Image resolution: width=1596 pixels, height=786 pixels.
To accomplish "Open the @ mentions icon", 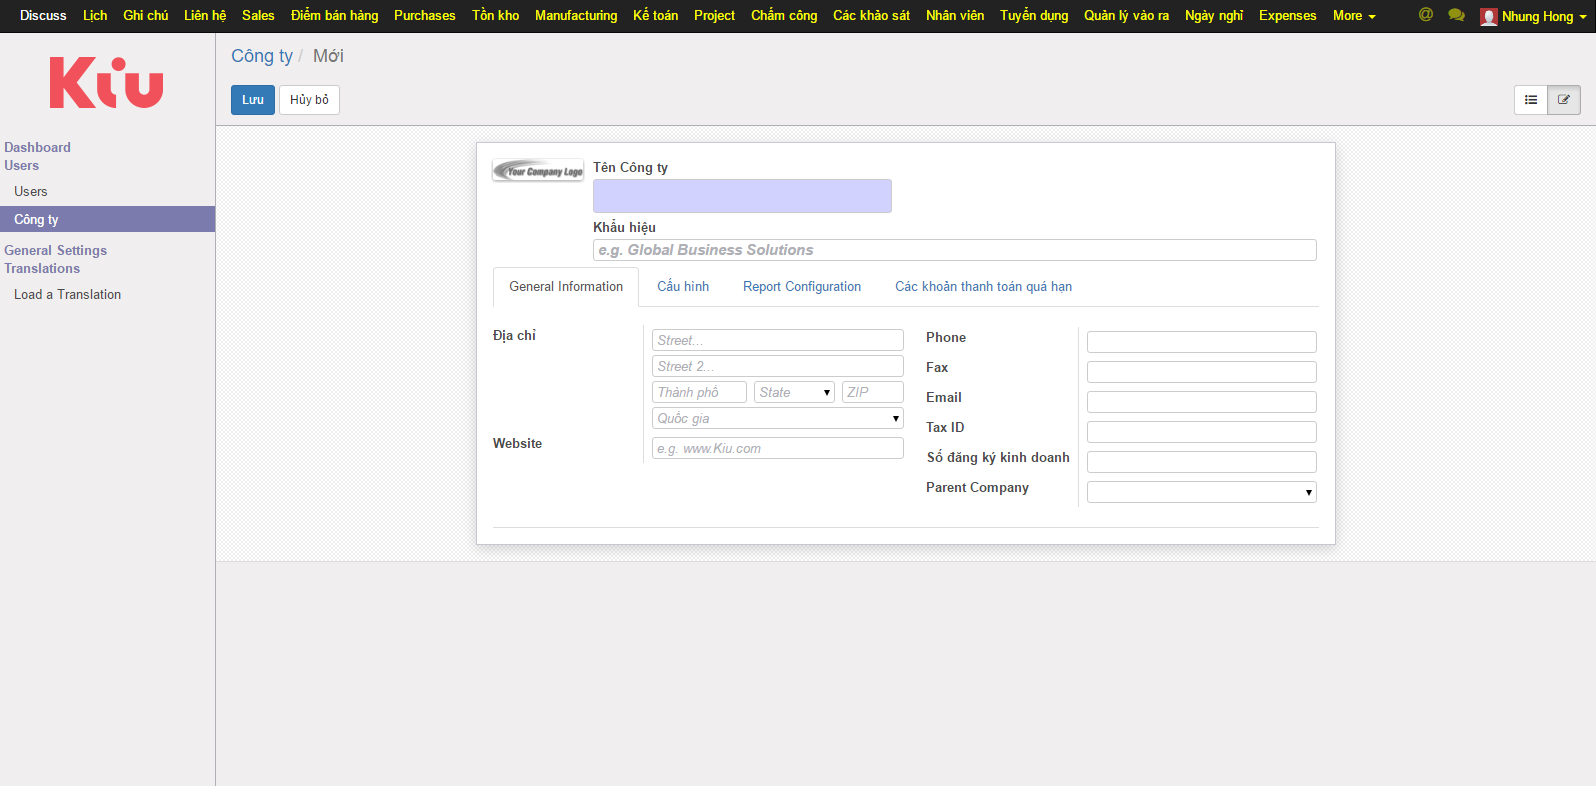I will click(x=1426, y=15).
